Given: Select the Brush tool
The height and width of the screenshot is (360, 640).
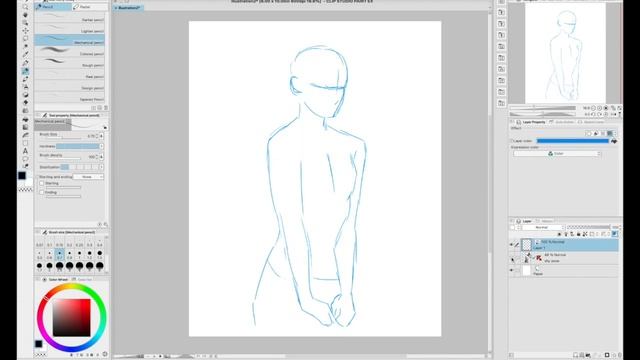Looking at the screenshot, I should point(25,79).
